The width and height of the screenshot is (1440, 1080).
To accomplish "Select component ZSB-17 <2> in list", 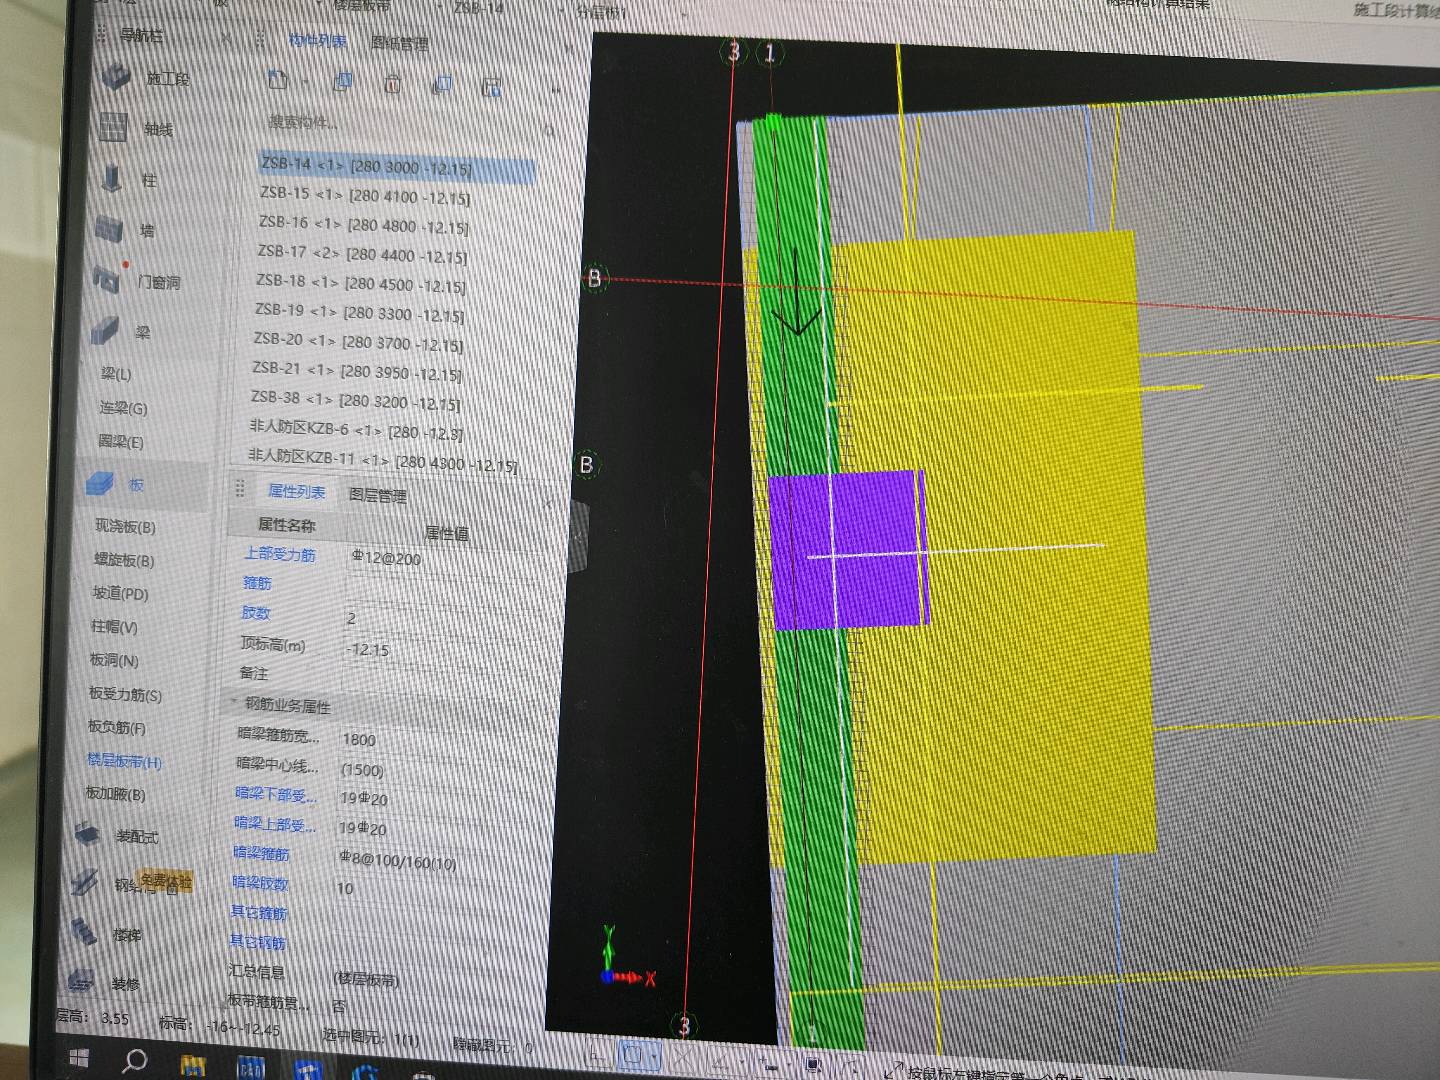I will tap(362, 254).
